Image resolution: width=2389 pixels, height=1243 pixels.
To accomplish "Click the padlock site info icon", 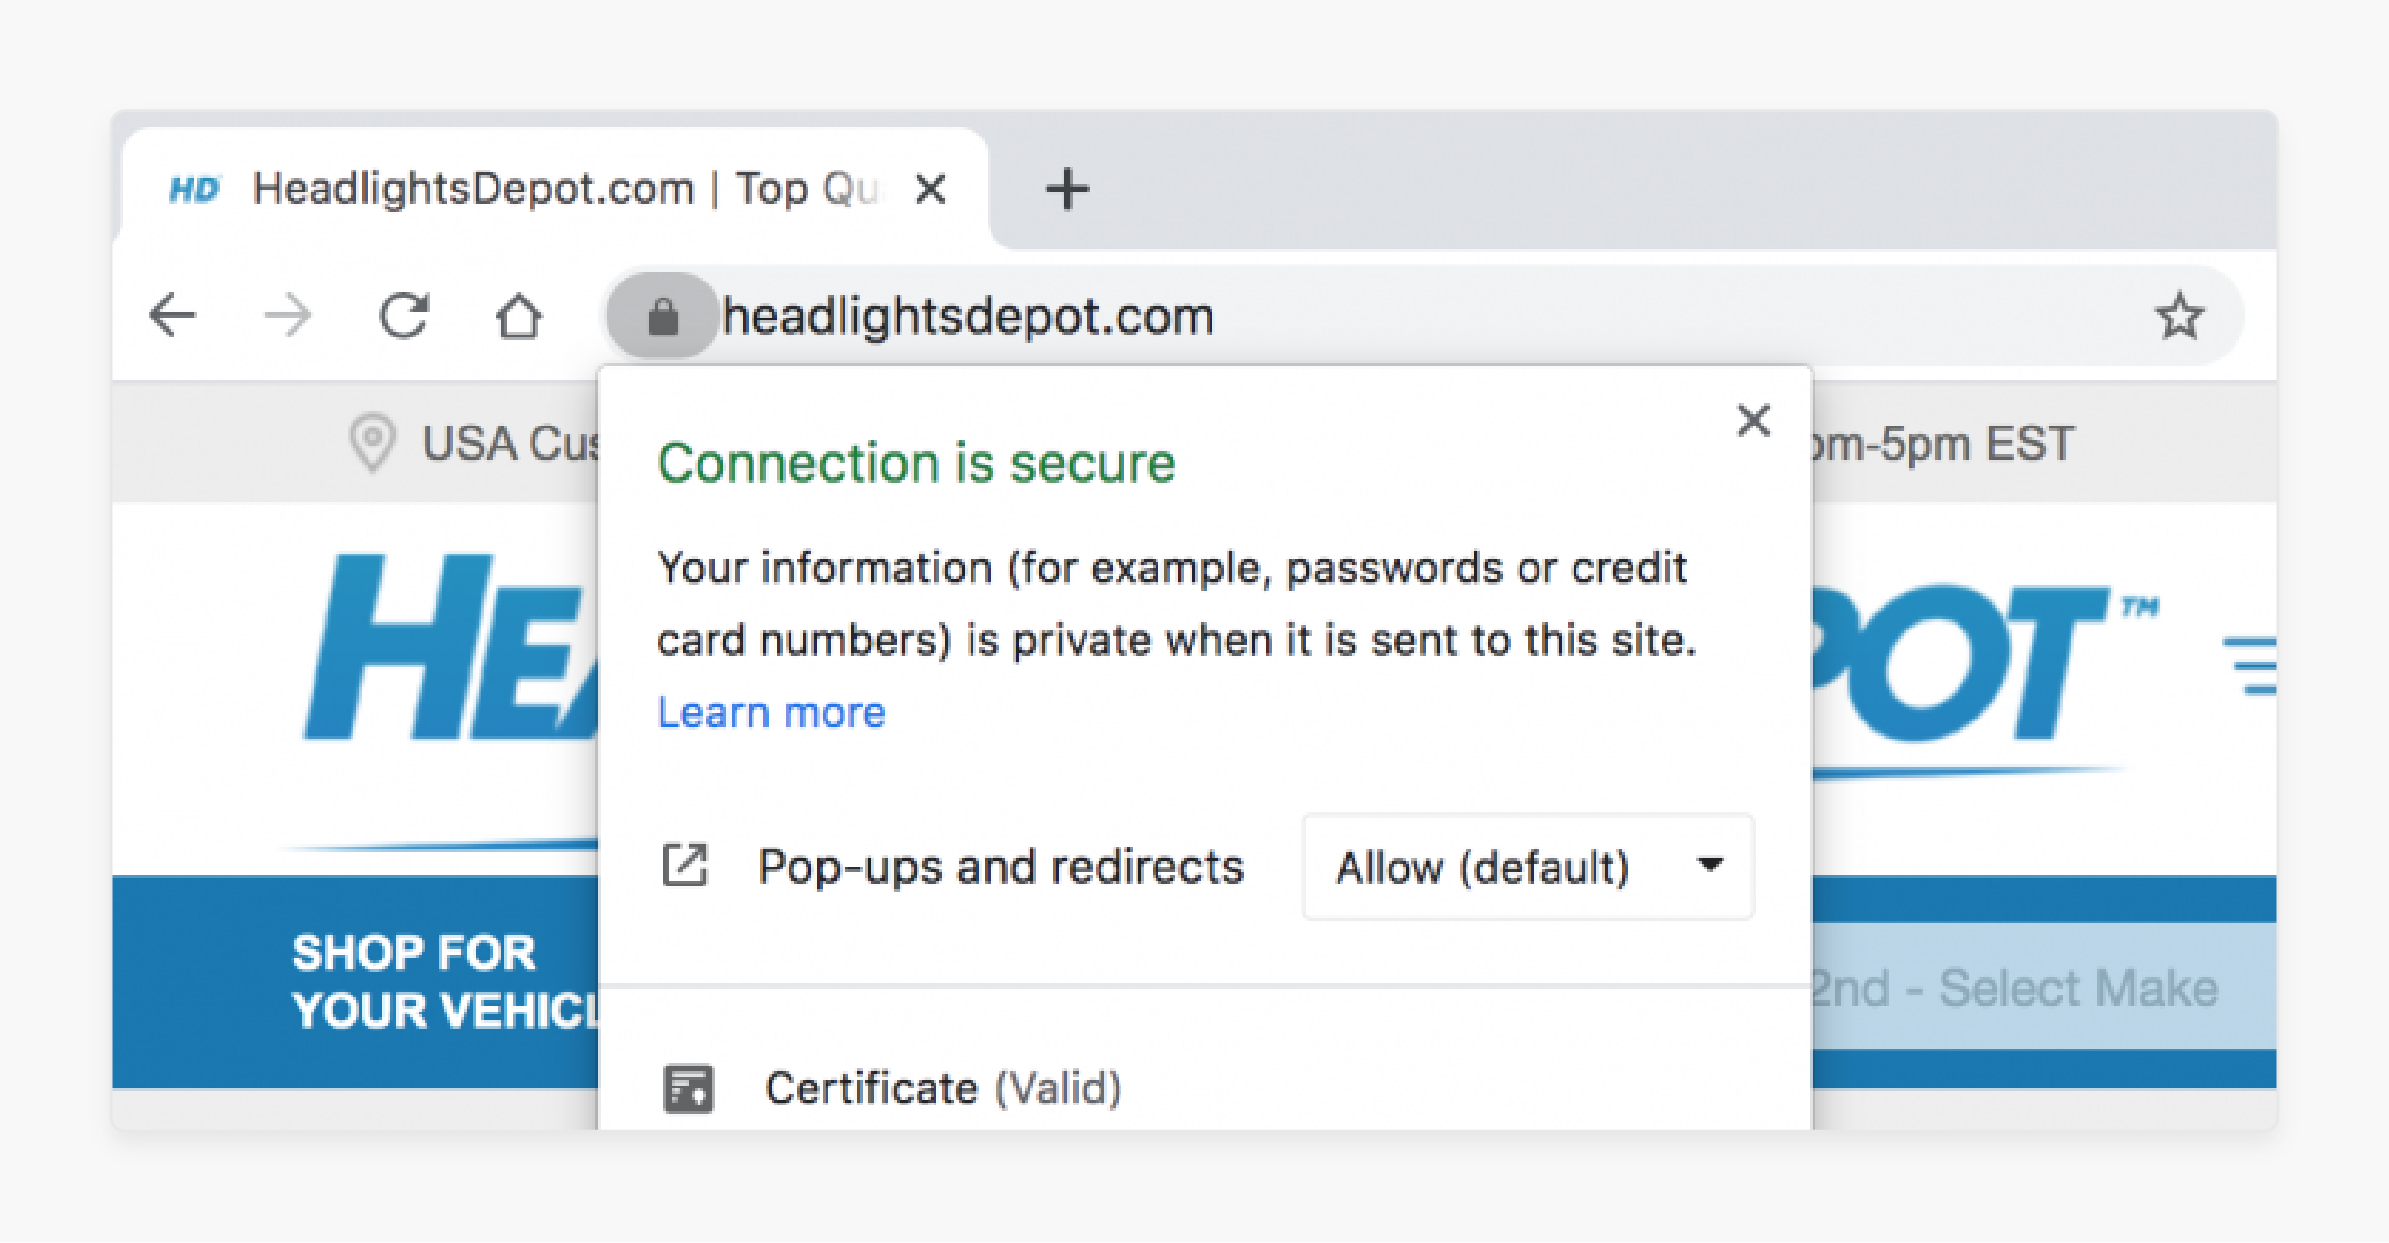I will click(662, 317).
